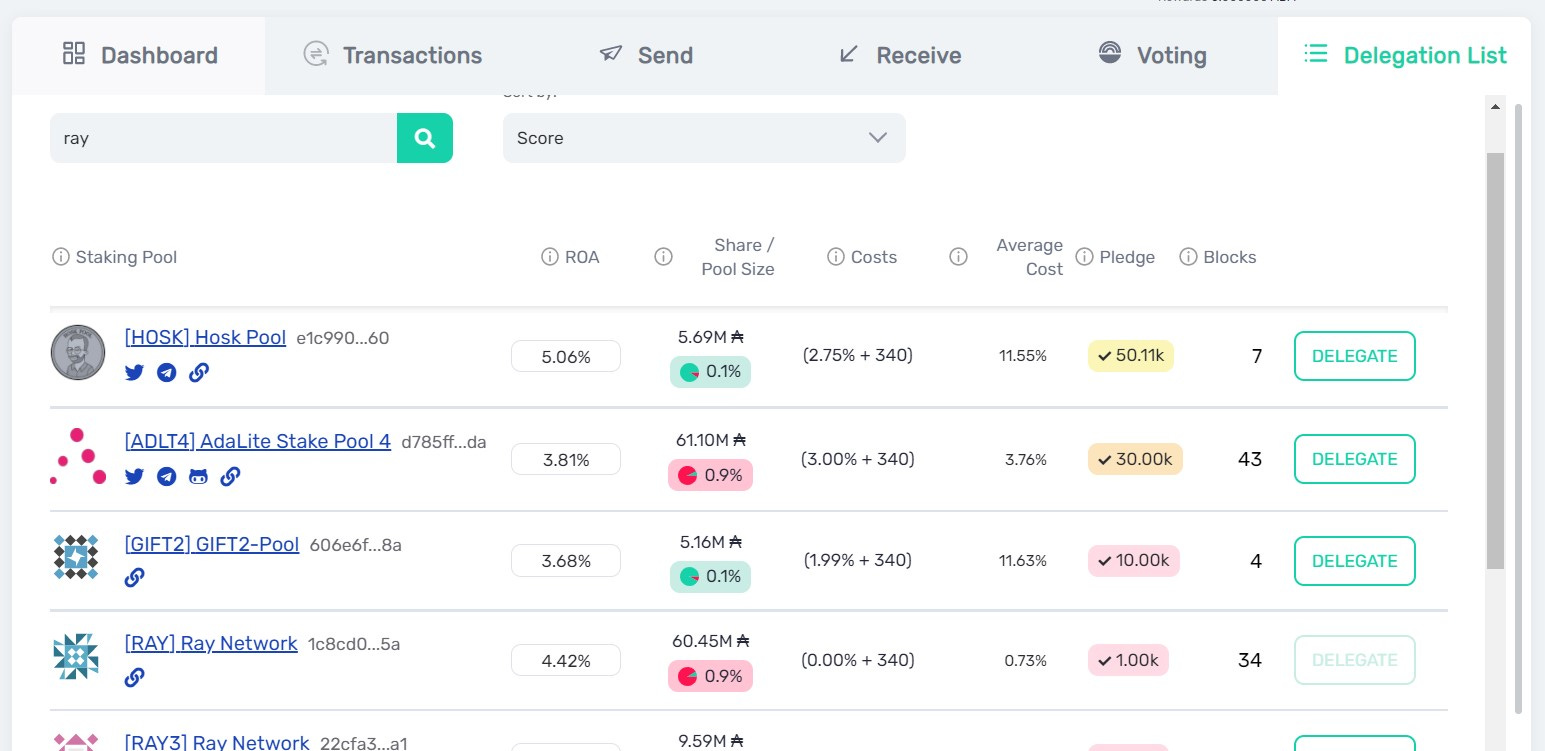Viewport: 1545px width, 751px height.
Task: Click the AdaLite pink dots logo
Action: point(78,457)
